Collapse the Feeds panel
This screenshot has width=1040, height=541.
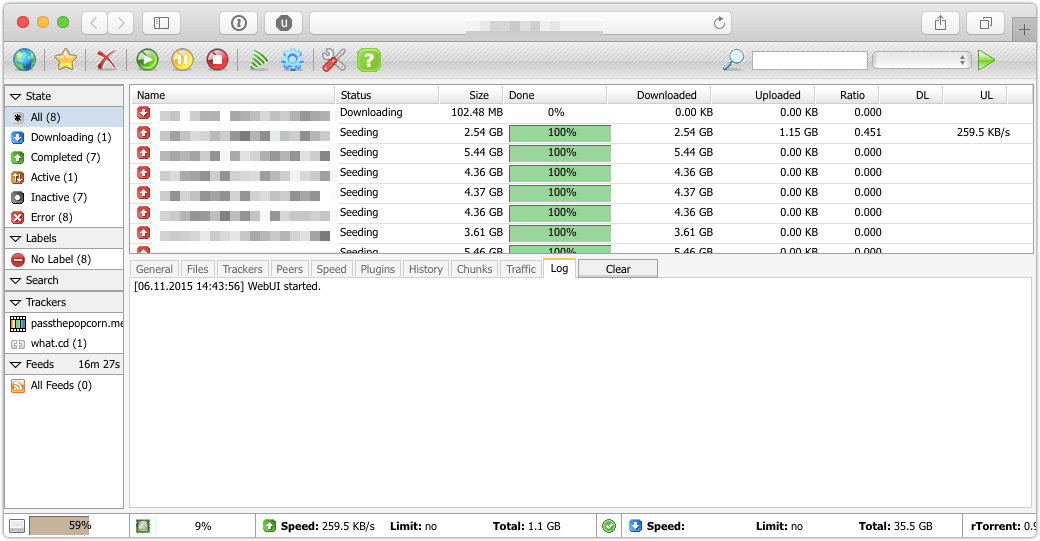[x=16, y=365]
